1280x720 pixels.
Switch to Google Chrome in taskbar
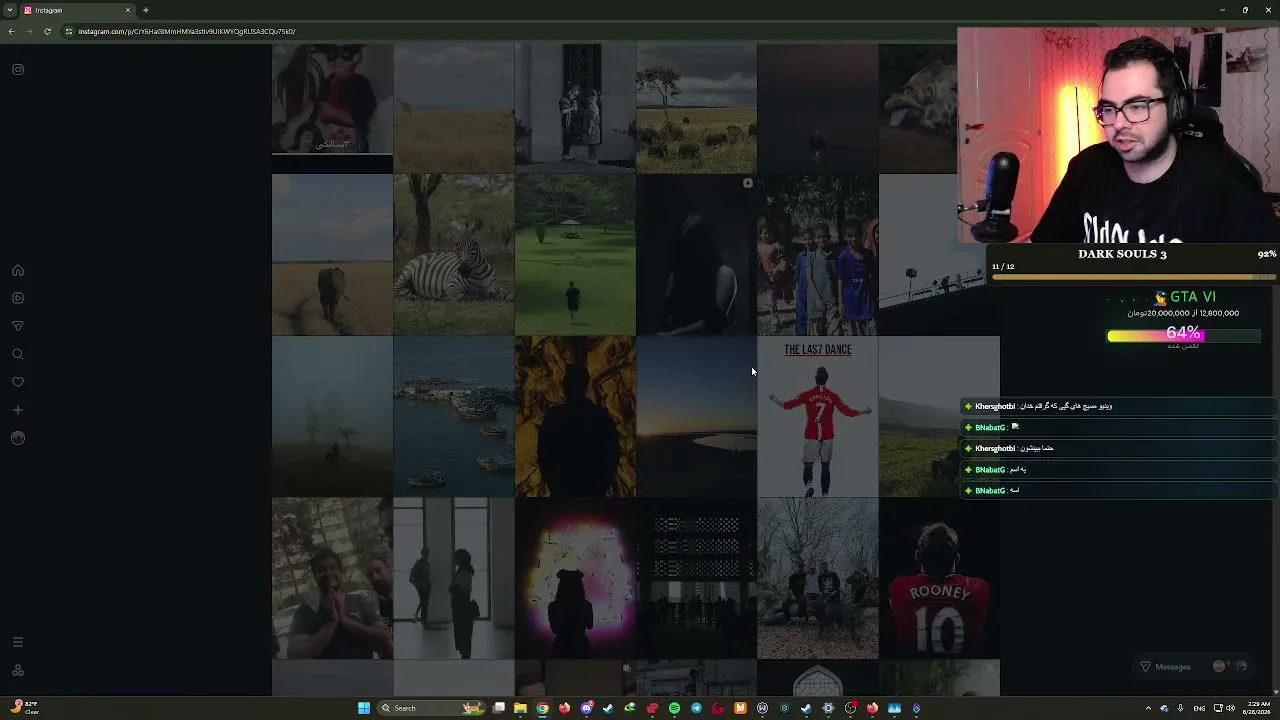pyautogui.click(x=542, y=708)
